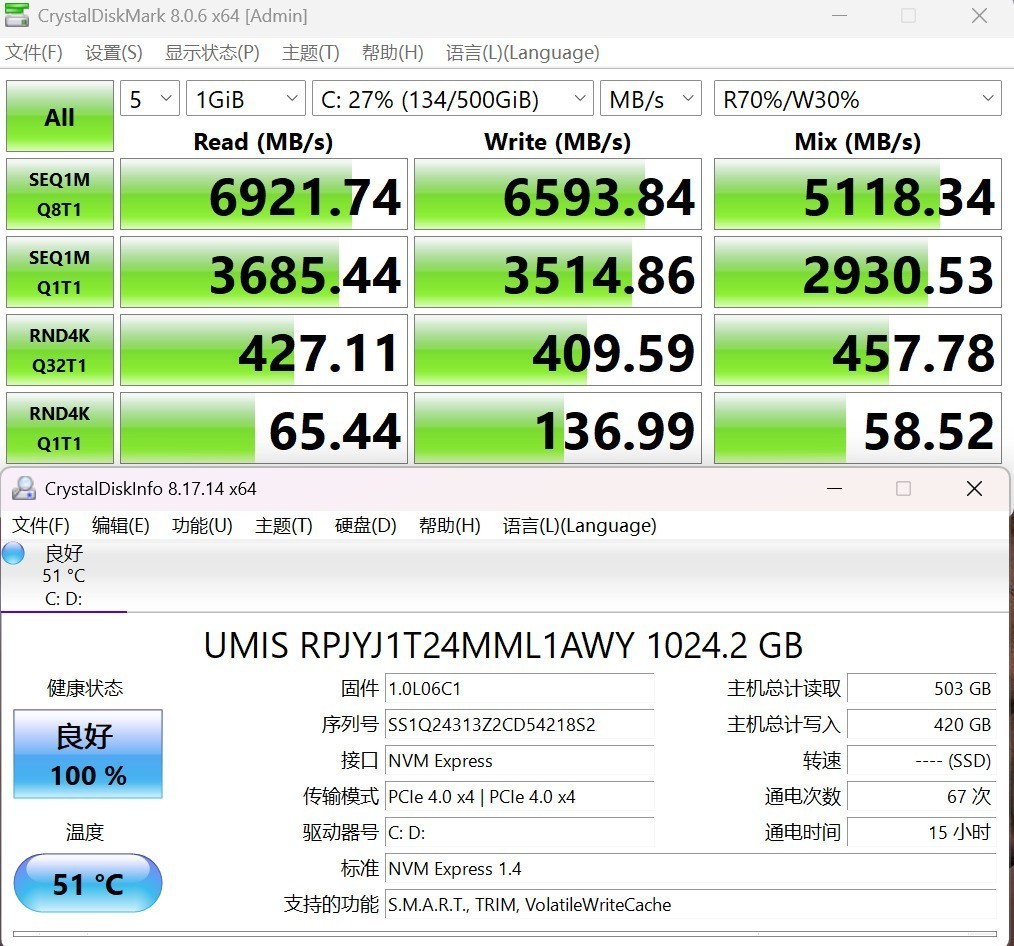Open 功能(U) menu in CrystalDiskInfo
The image size is (1014, 946).
(x=202, y=526)
